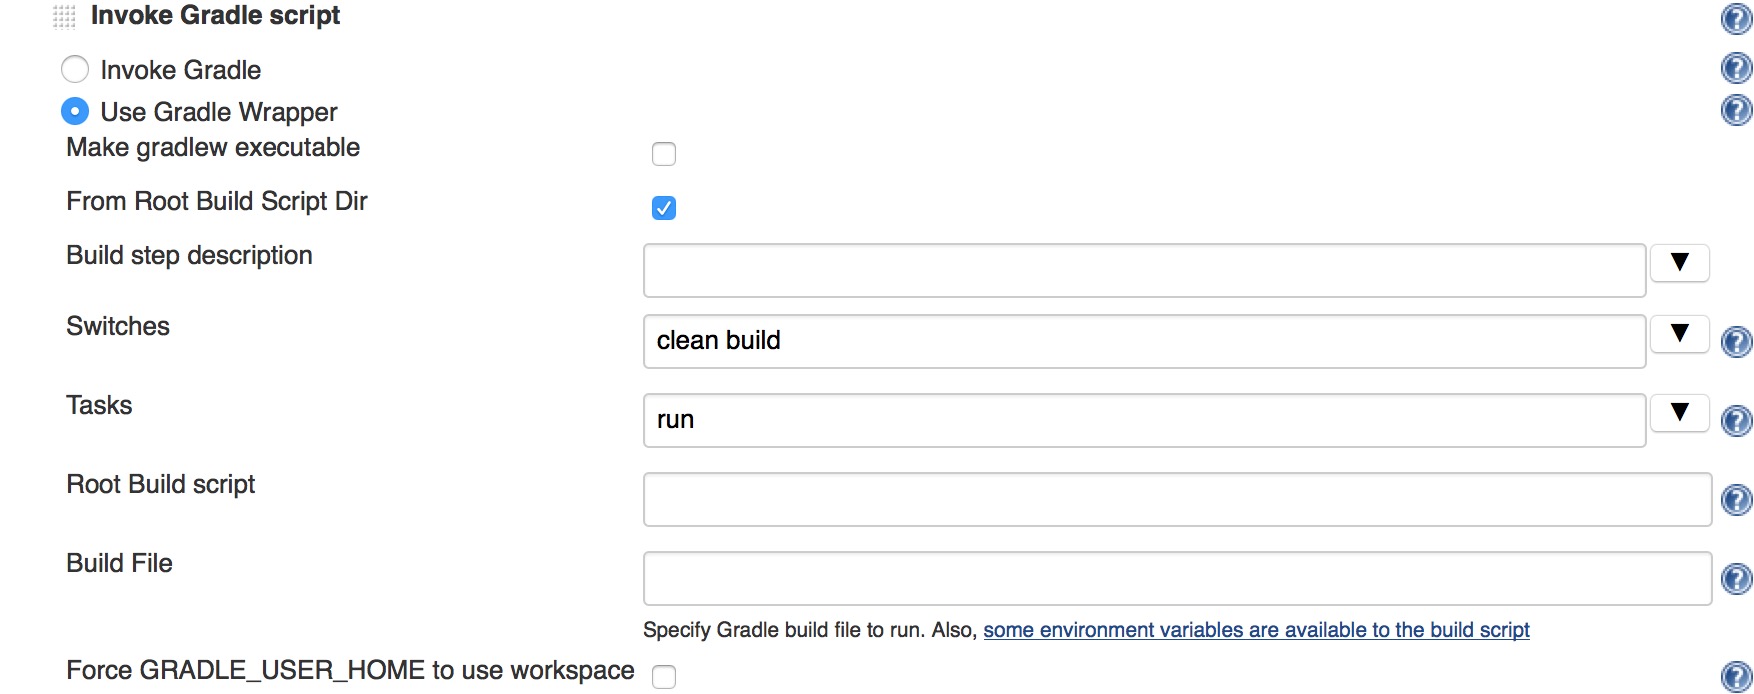Tick Force GRADLE_USER_HOME to use workspace
The height and width of the screenshot is (694, 1754).
tap(664, 677)
